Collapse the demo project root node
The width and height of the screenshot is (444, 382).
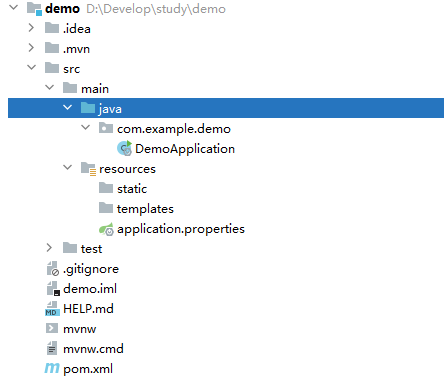14,7
